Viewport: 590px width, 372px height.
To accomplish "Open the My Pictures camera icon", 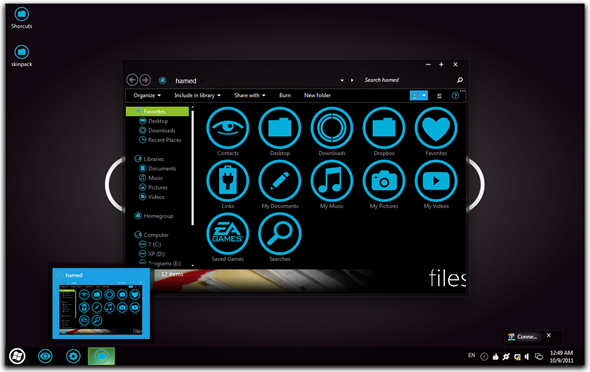I will click(384, 181).
